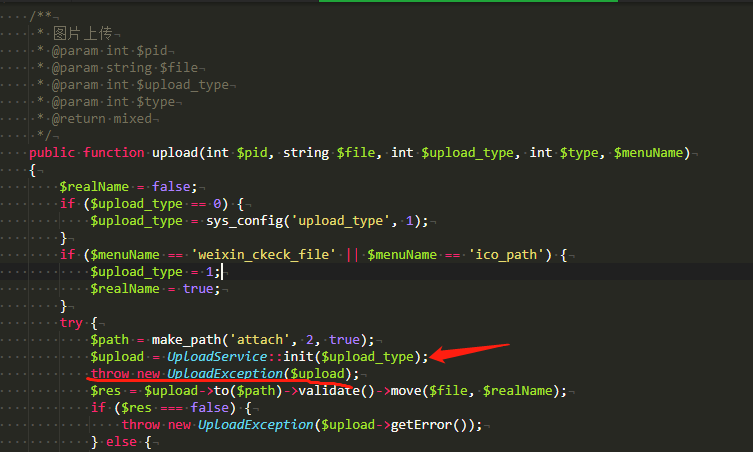Click the 'ico_path' string literal
Screen dimensions: 753x452
pos(506,255)
